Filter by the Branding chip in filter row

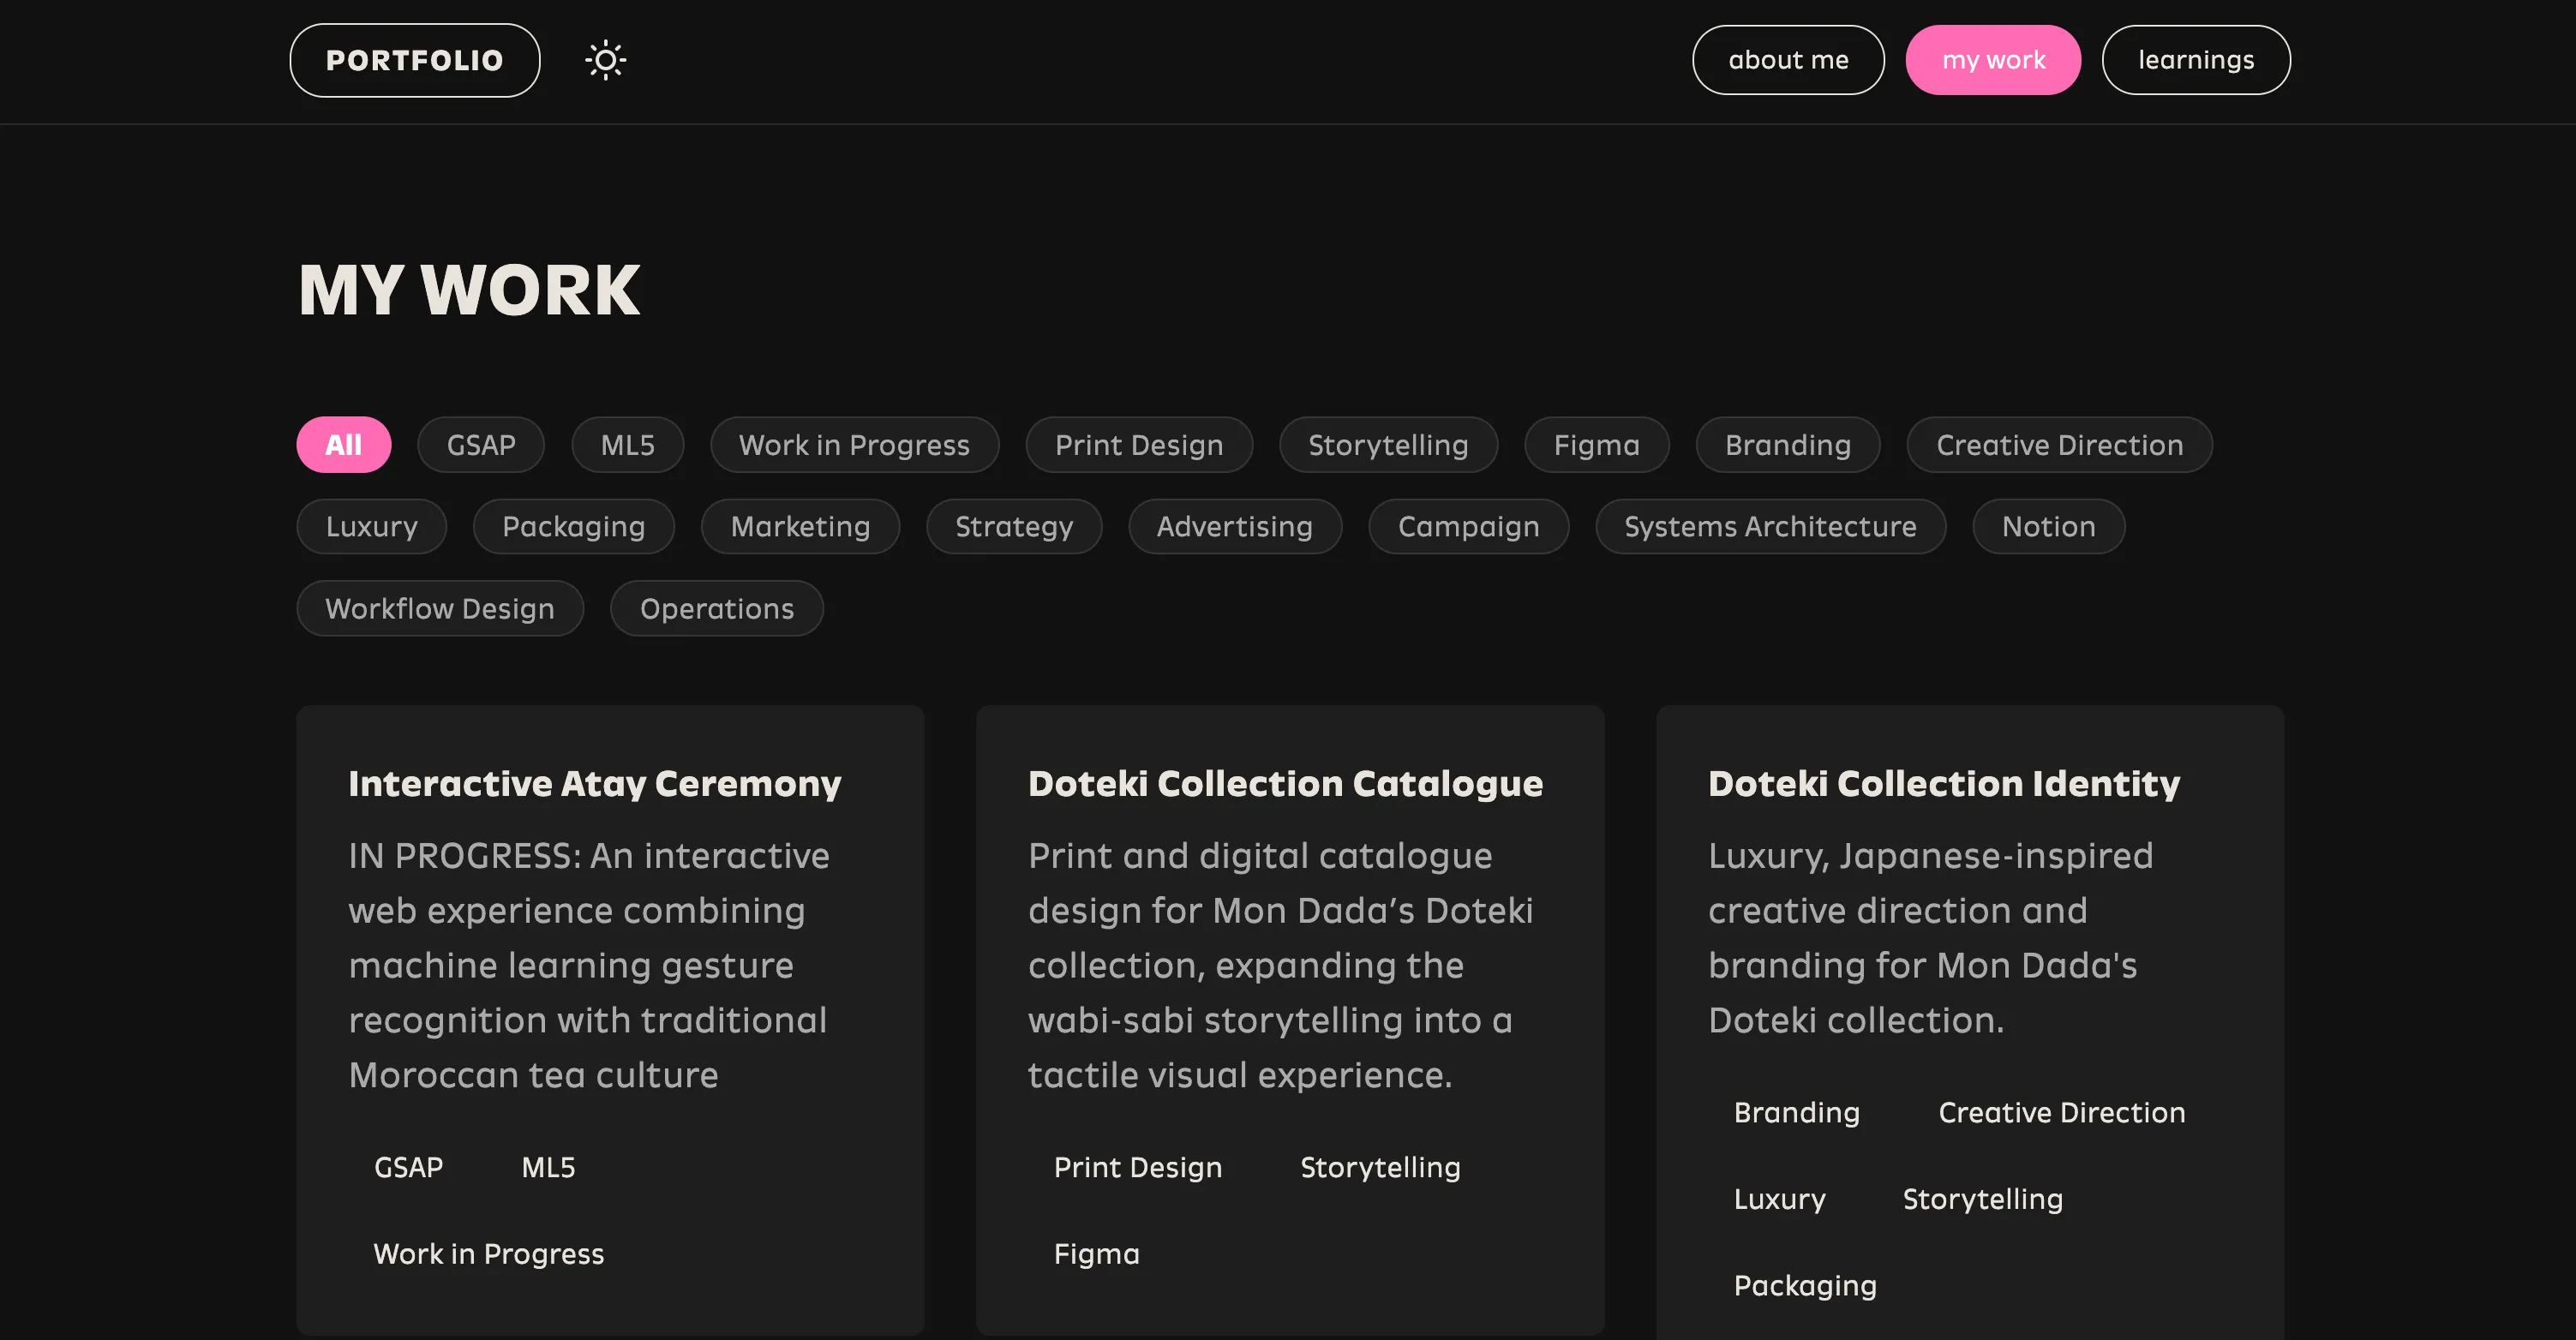pos(1788,445)
